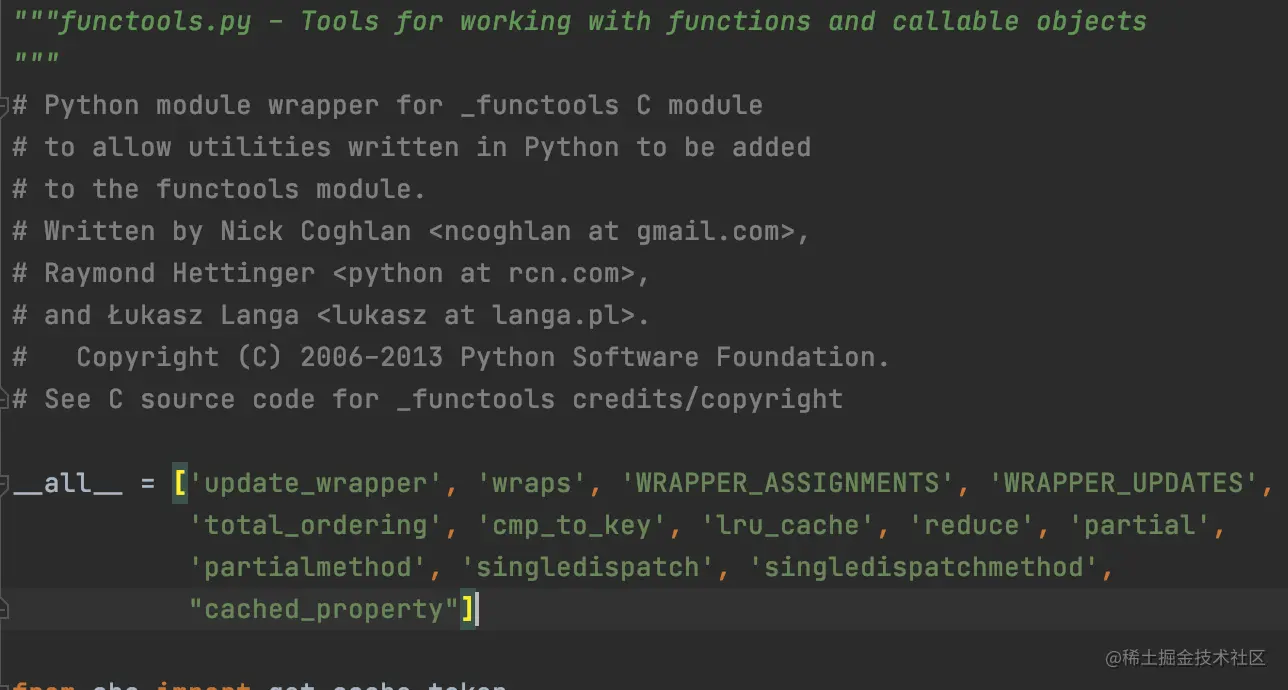Screen dimensions: 1288x690
Task: Click the string 'total_ordering'
Action: tap(315, 525)
